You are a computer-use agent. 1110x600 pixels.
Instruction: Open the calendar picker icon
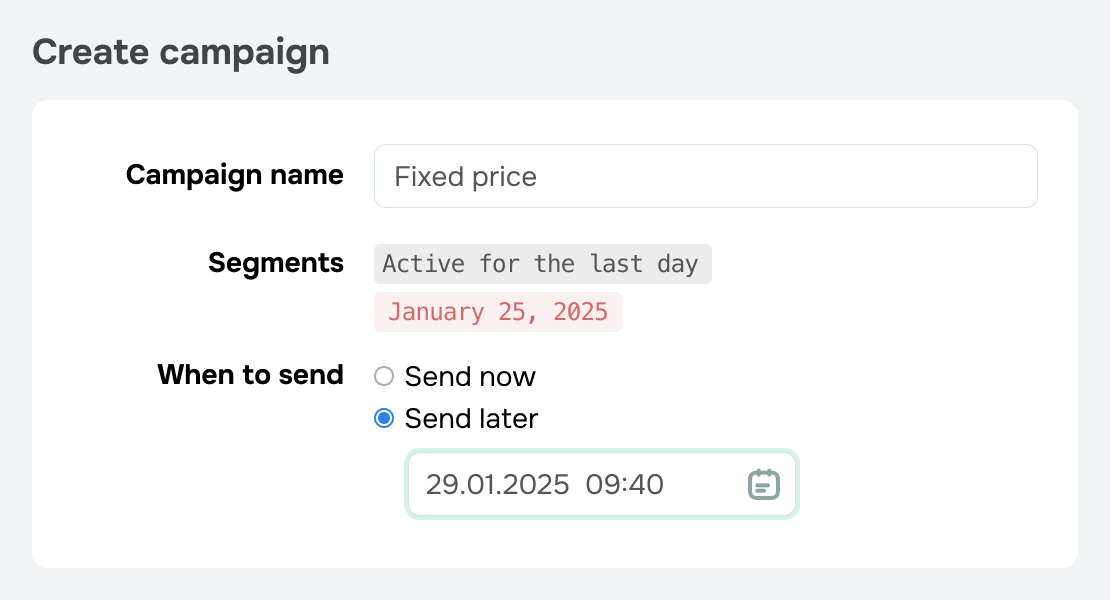[764, 484]
